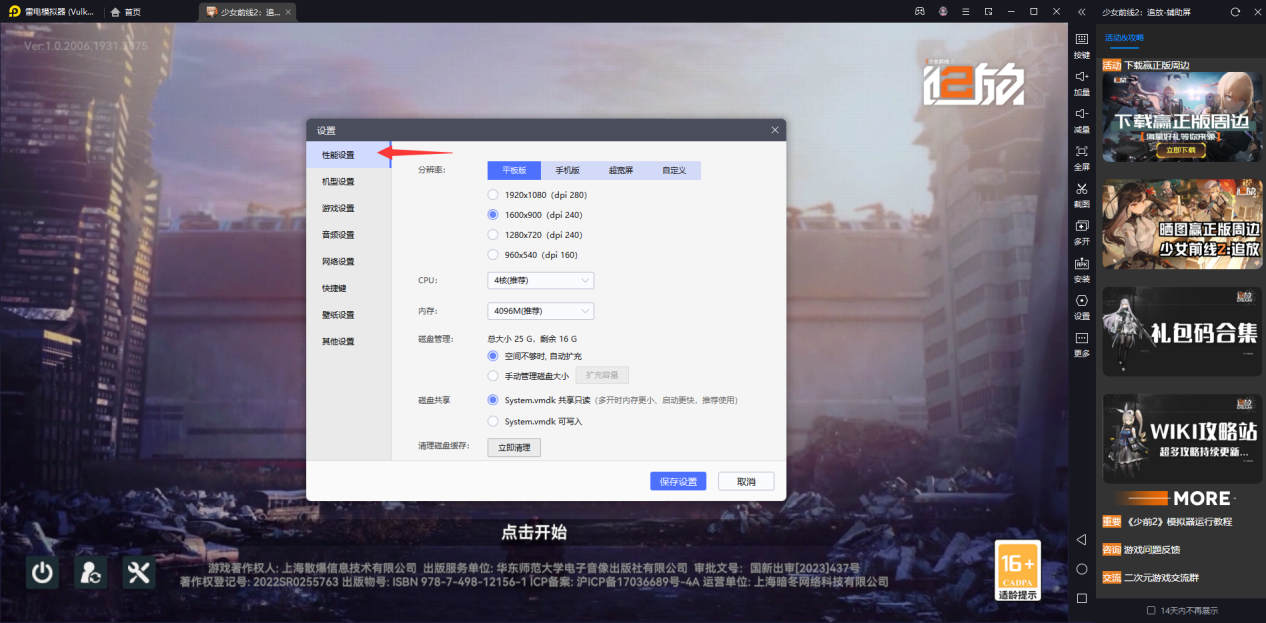Viewport: 1266px width, 623px height.
Task: Click the pop-out window icon in title bar
Action: click(x=988, y=11)
